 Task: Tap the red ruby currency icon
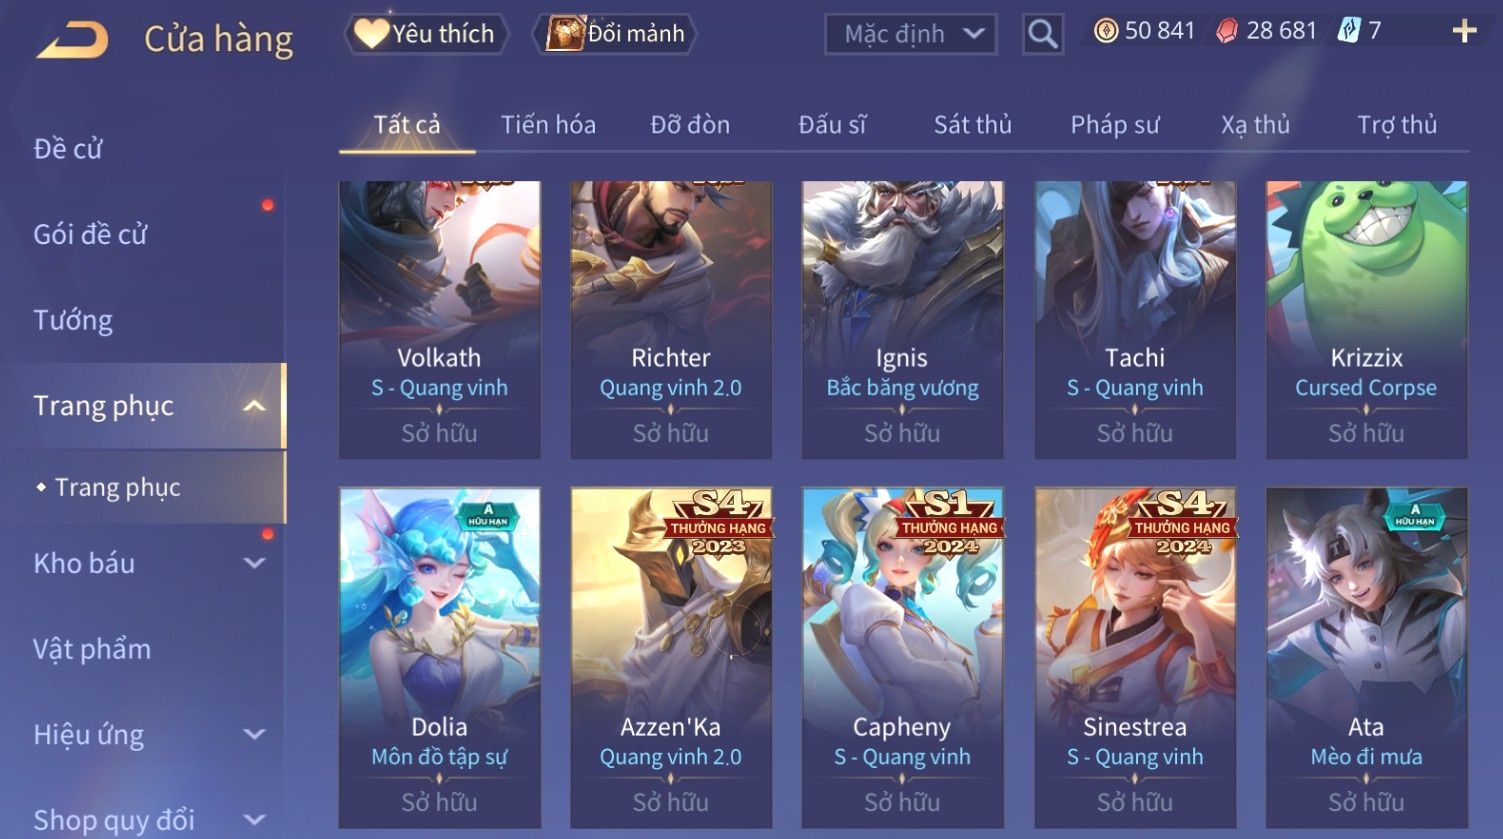coord(1226,32)
